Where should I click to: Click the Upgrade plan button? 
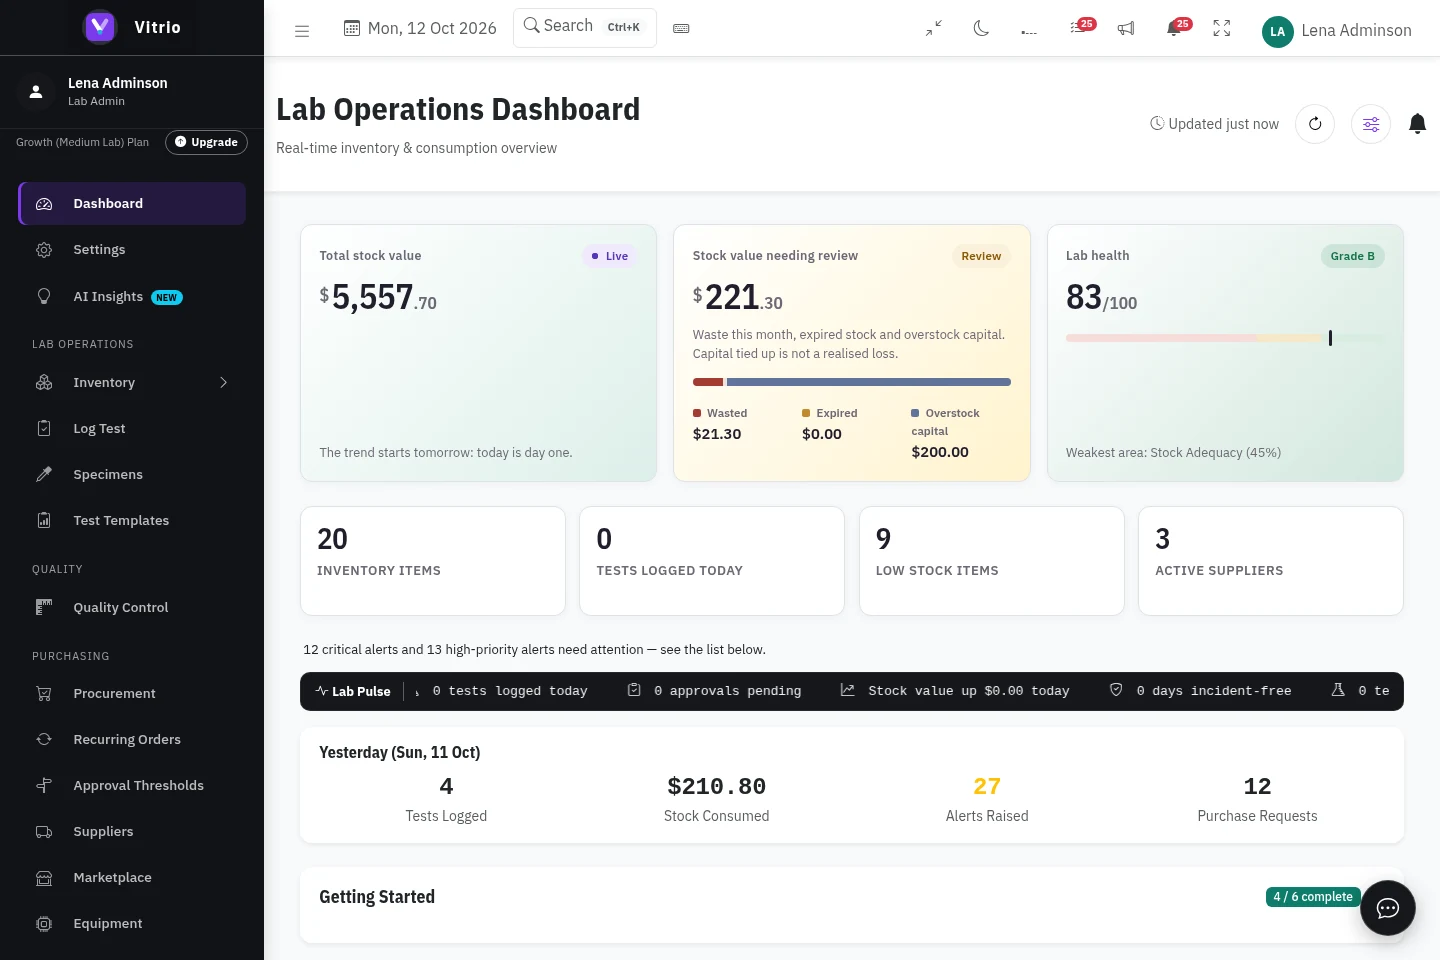[x=206, y=142]
